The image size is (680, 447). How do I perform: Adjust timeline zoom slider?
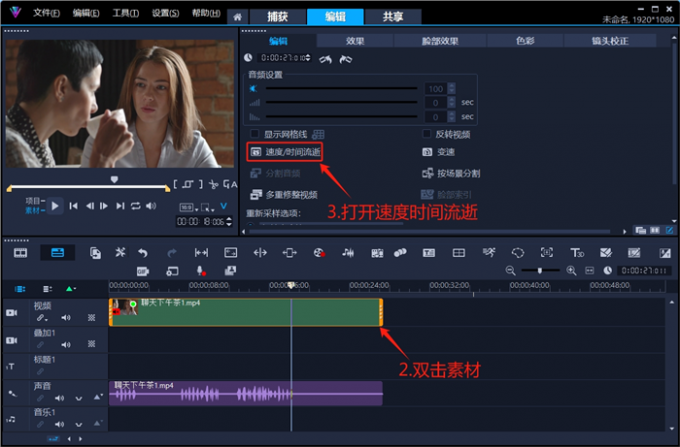click(x=540, y=271)
